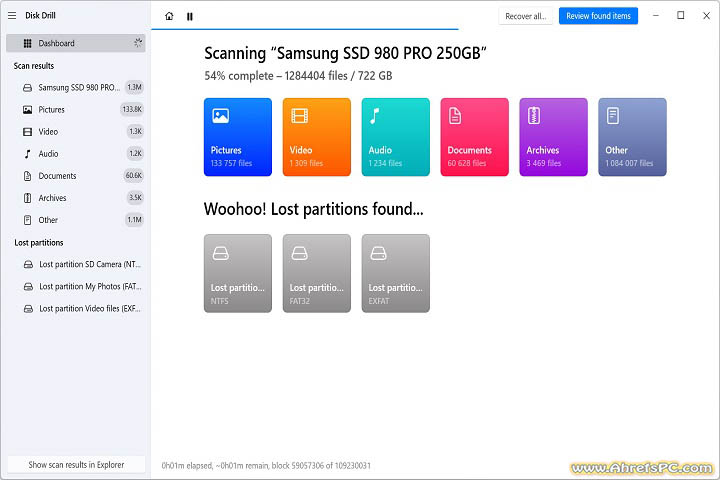
Task: Click the 60.6K badge next to Documents
Action: click(x=134, y=175)
